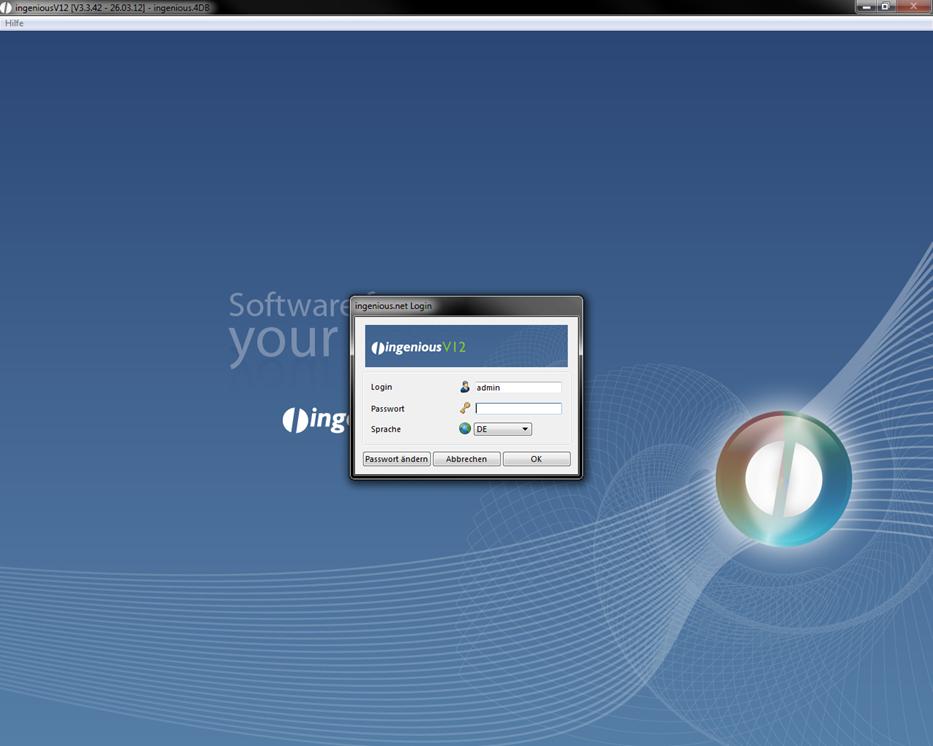This screenshot has height=746, width=933.
Task: Cancel login with the Abbrechen button
Action: tap(466, 459)
